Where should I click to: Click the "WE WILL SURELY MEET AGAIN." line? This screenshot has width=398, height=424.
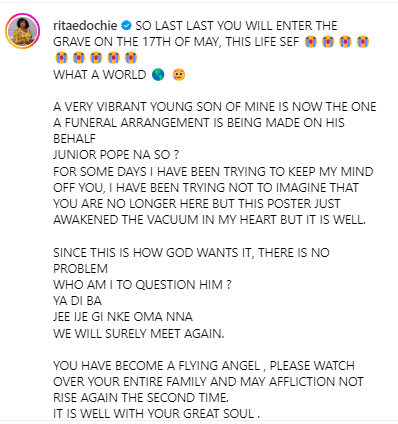click(139, 333)
